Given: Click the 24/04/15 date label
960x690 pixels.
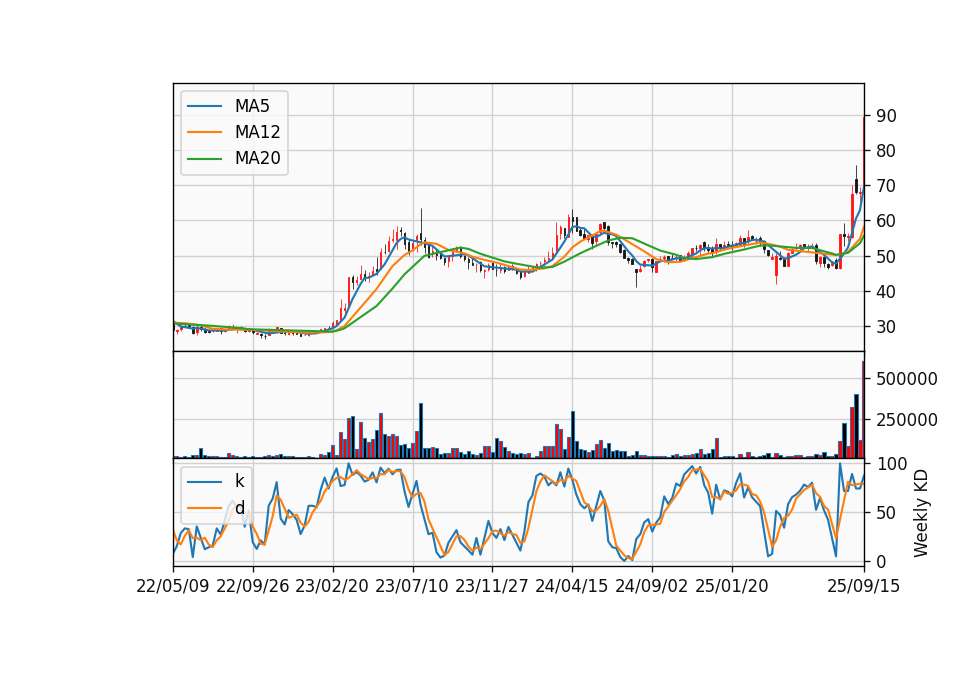Looking at the screenshot, I should click(572, 586).
